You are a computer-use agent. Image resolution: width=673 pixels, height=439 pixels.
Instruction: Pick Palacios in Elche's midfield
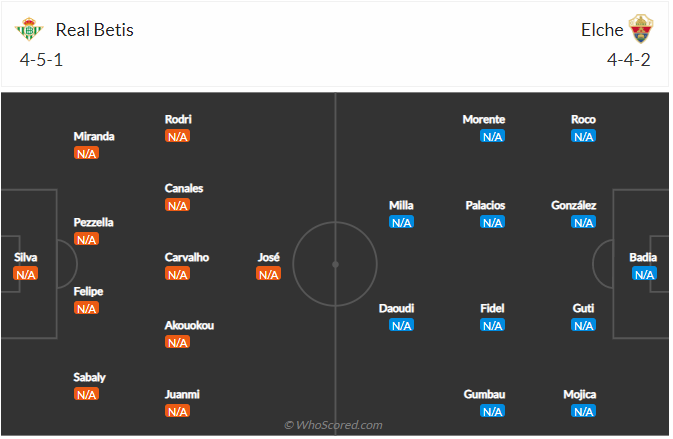tap(485, 205)
